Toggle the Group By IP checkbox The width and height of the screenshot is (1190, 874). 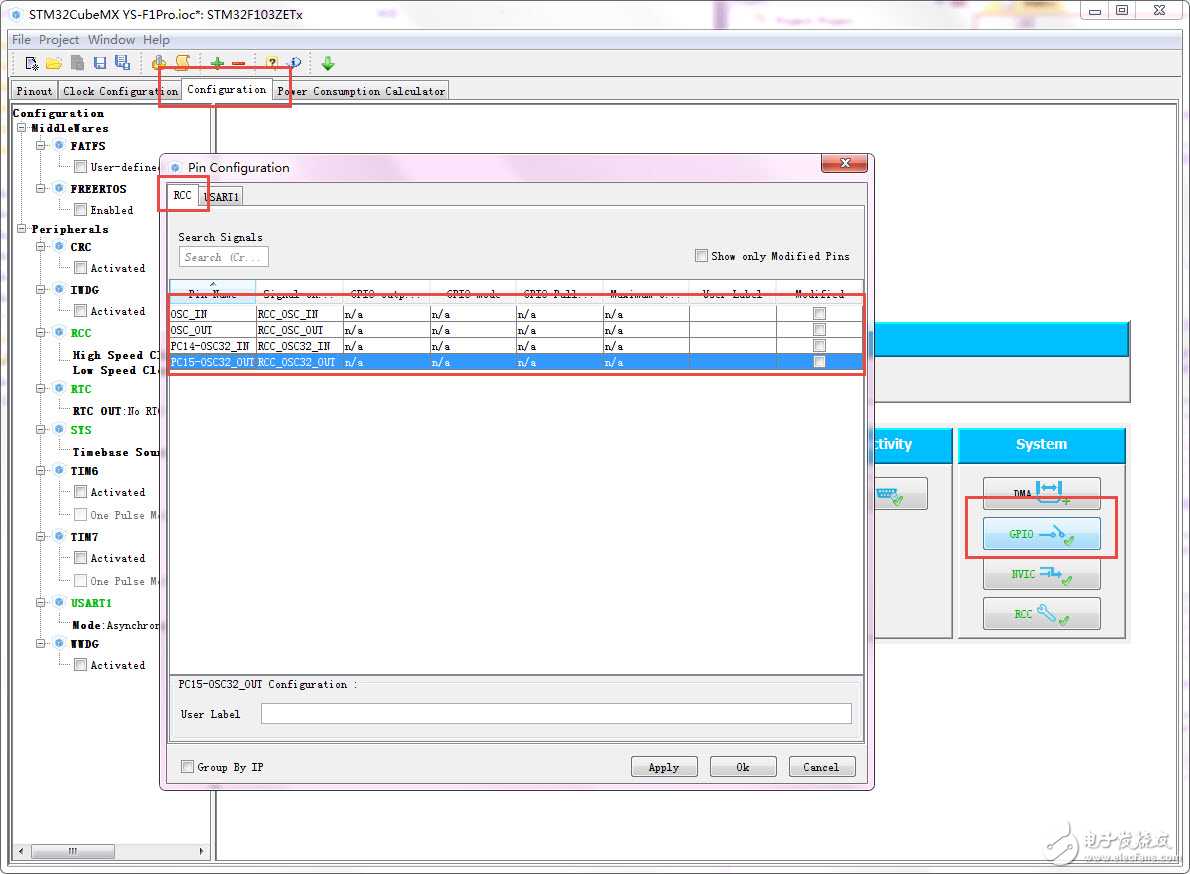click(x=187, y=767)
